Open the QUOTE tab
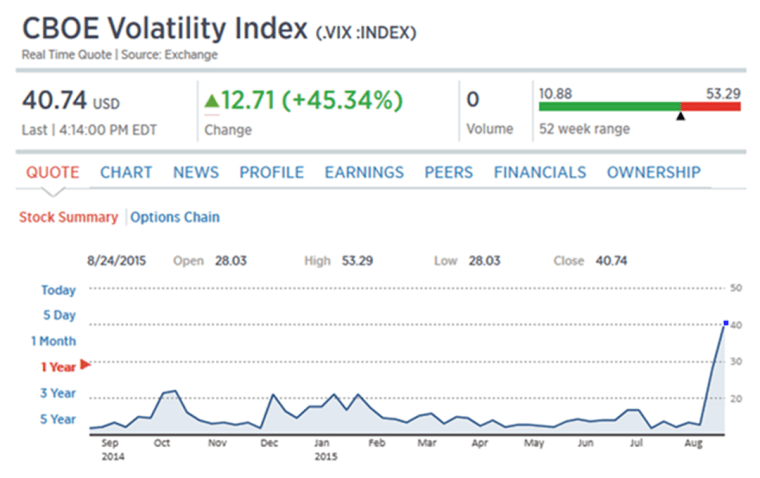This screenshot has width=760, height=478. [52, 172]
